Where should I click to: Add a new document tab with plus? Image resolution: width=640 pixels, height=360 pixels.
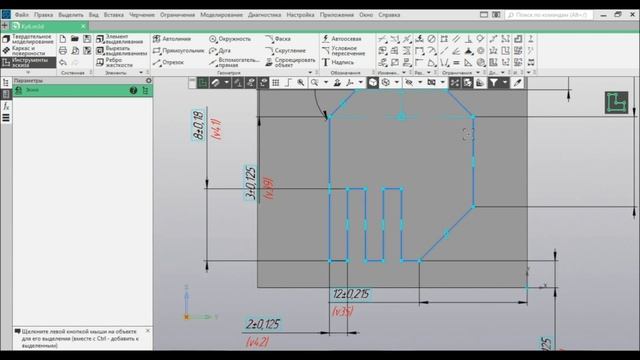coord(4,26)
